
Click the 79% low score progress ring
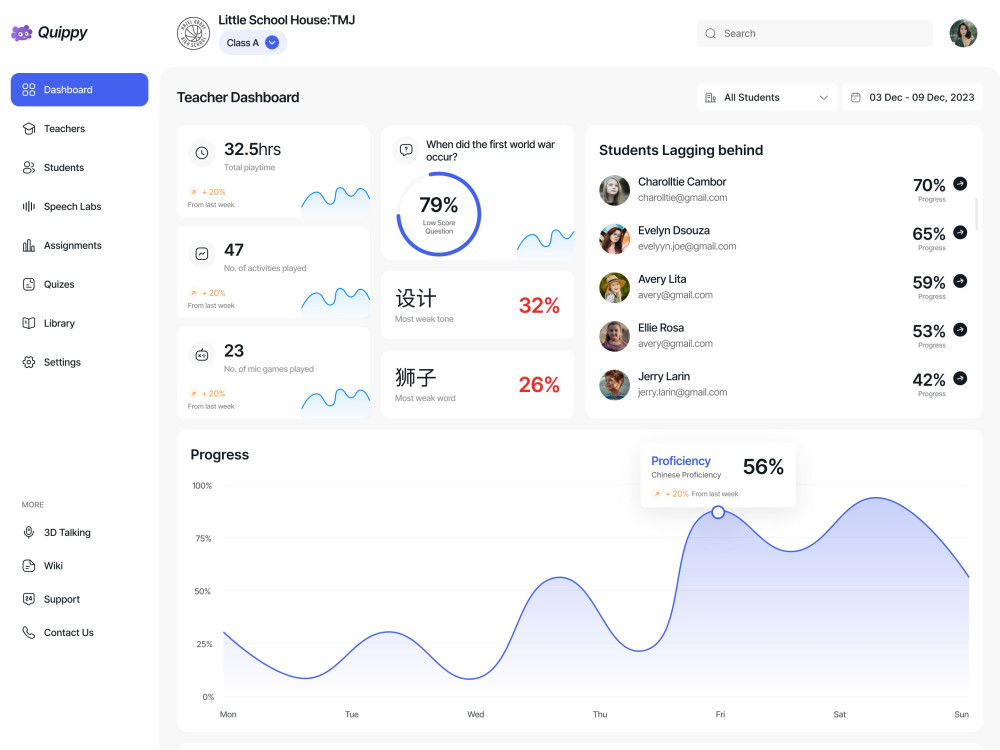tap(438, 214)
